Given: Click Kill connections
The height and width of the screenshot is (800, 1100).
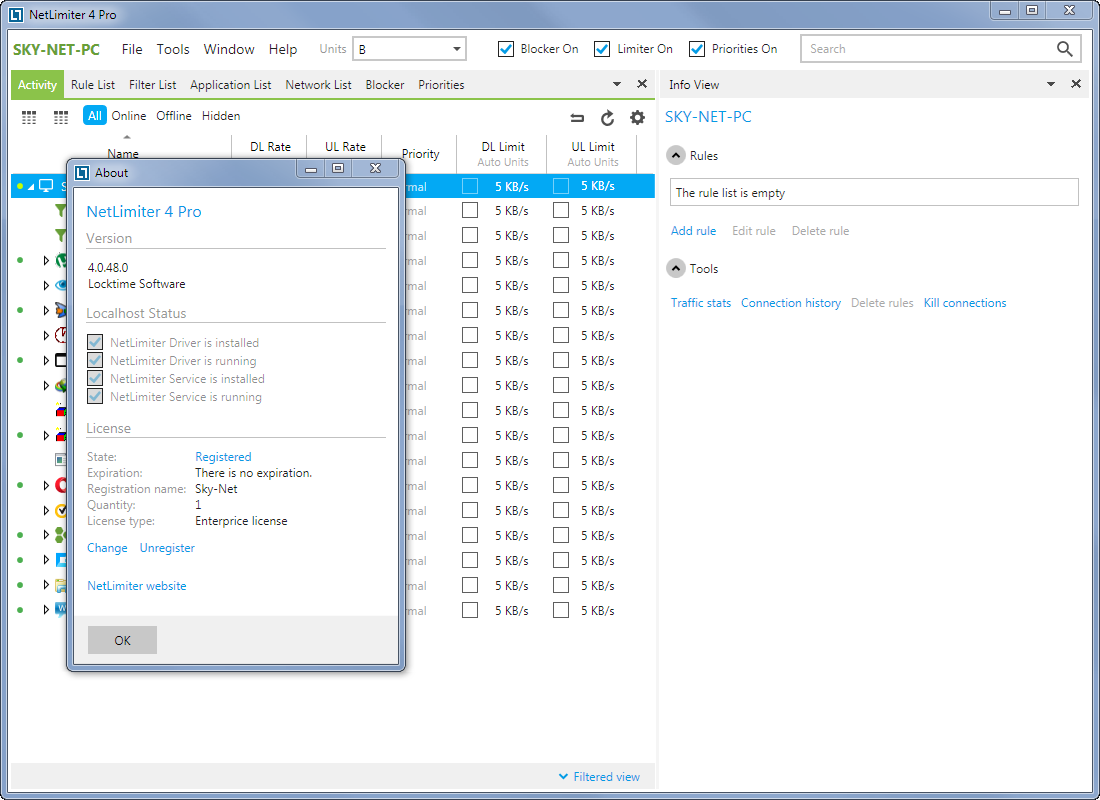Looking at the screenshot, I should (x=965, y=302).
